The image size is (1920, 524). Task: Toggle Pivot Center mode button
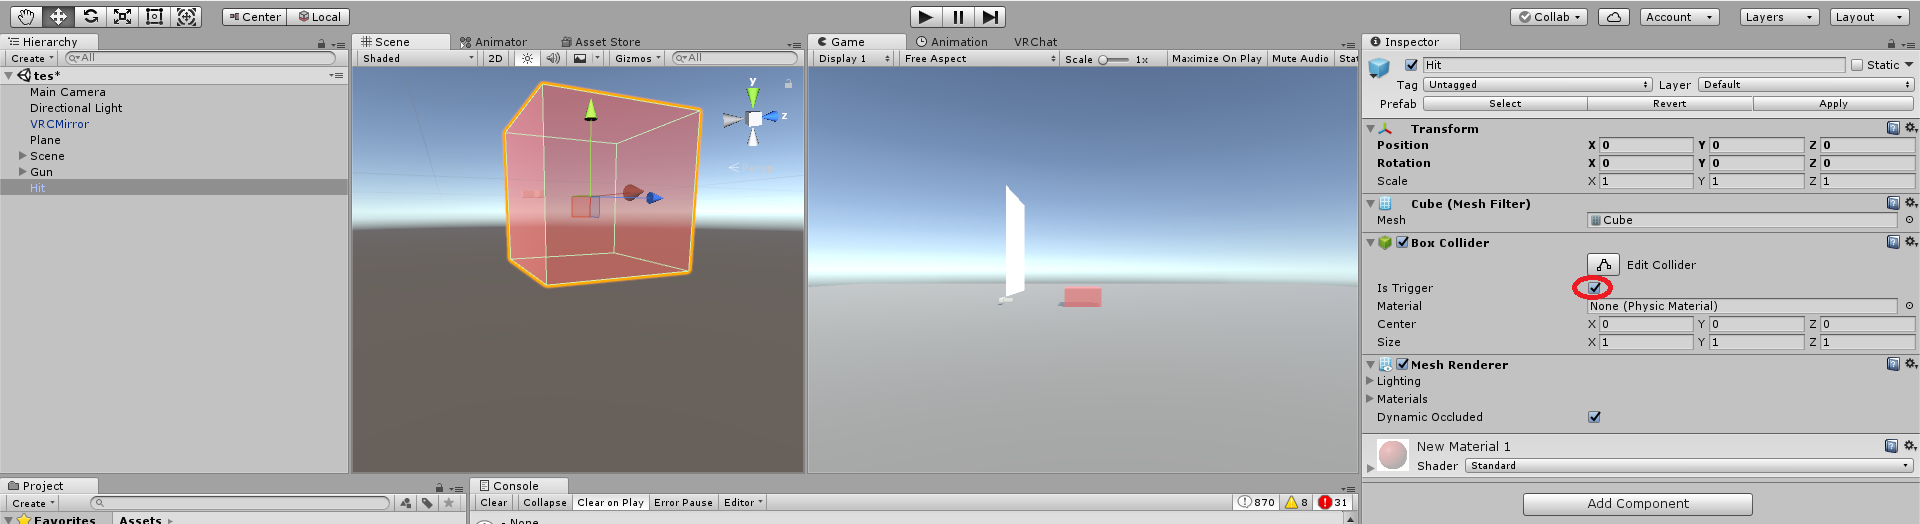point(255,17)
